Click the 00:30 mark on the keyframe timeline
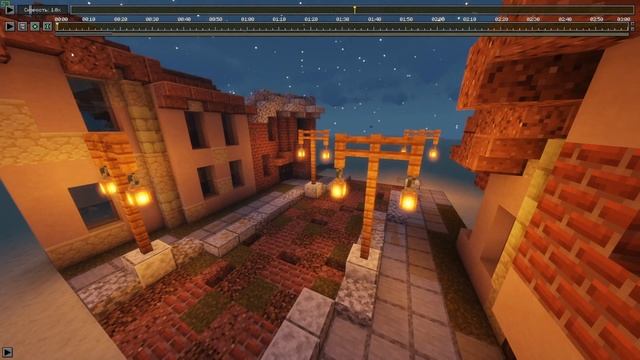Viewport: 640px width, 360px height. pyautogui.click(x=152, y=19)
